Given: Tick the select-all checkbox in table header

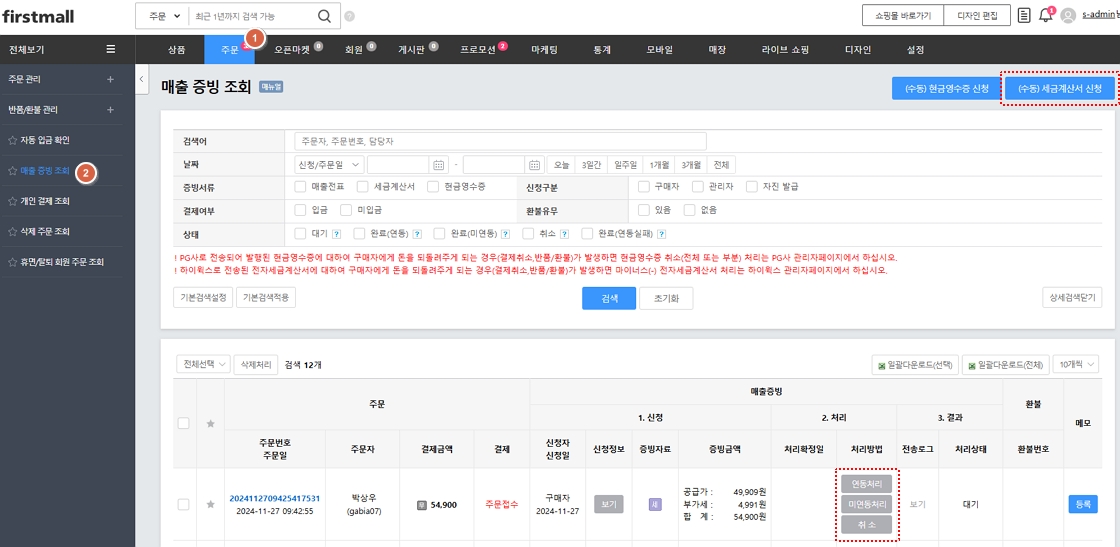Looking at the screenshot, I should pyautogui.click(x=184, y=423).
